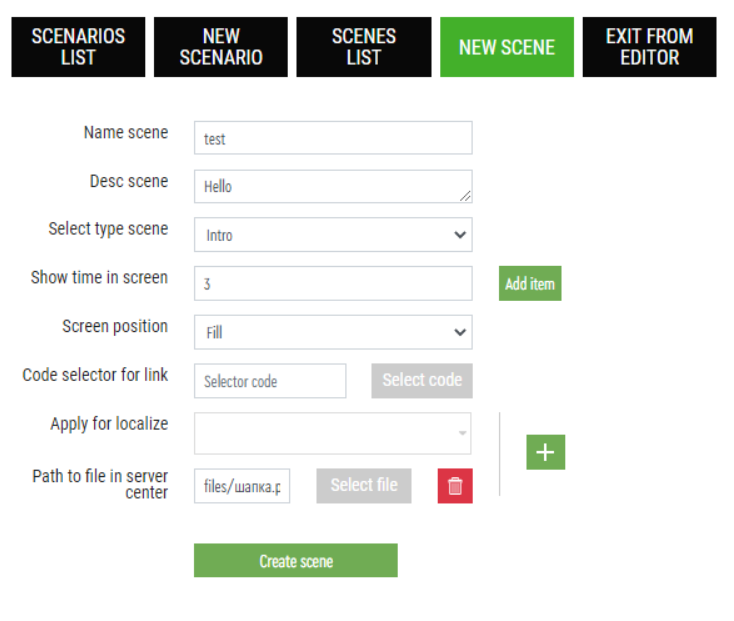Click the Select file button
Viewport: 734px width, 621px height.
[364, 486]
